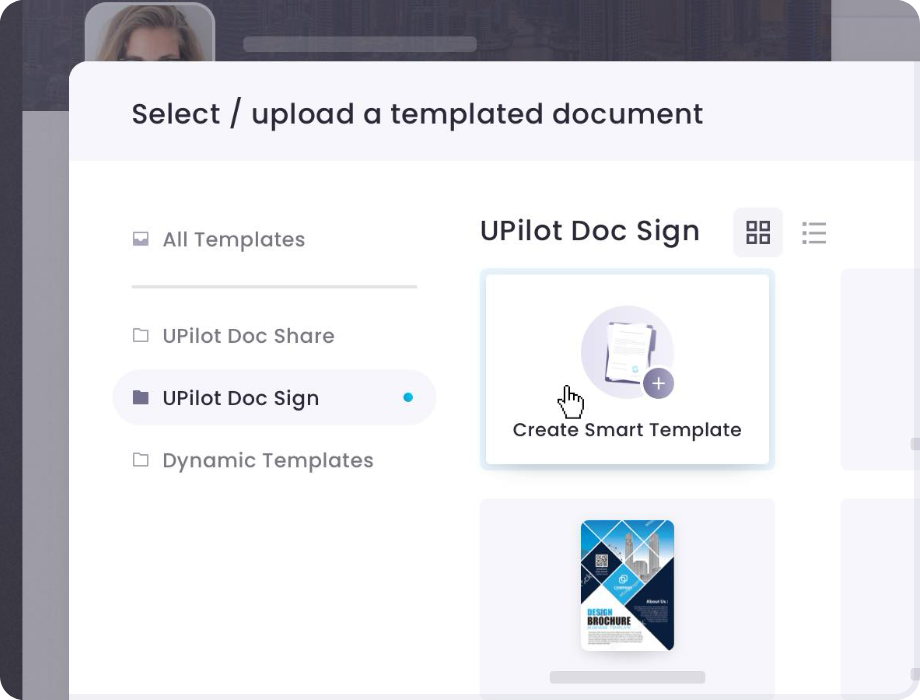Click the UPilot Doc Share folder icon

(140, 335)
